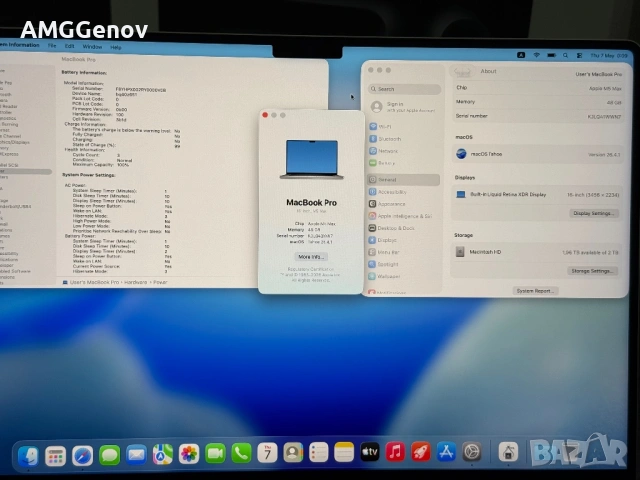This screenshot has width=640, height=480.
Task: Select Bluetooth in the Settings sidebar
Action: (x=403, y=139)
